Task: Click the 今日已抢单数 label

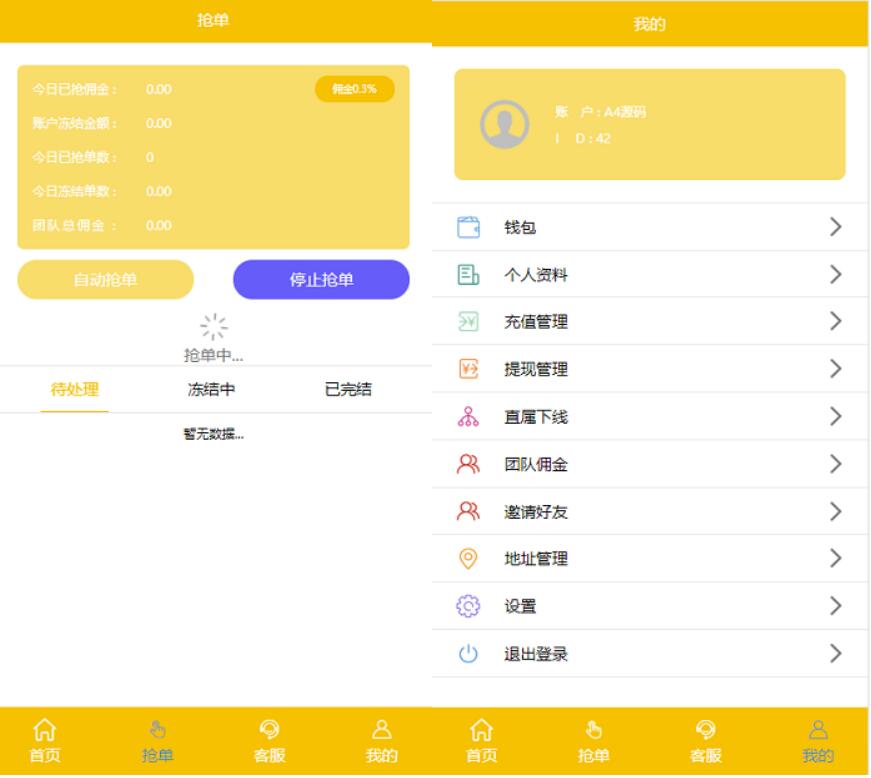Action: 74,157
